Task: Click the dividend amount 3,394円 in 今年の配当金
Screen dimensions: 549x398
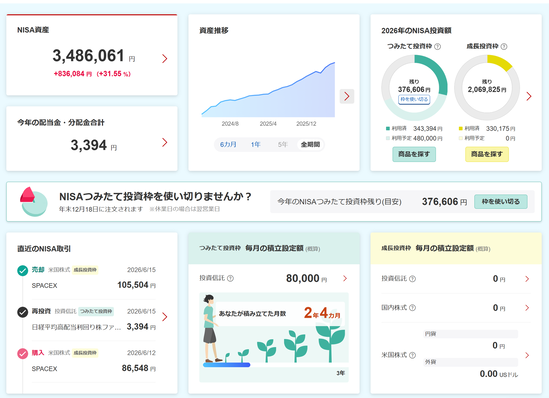Action: click(93, 145)
